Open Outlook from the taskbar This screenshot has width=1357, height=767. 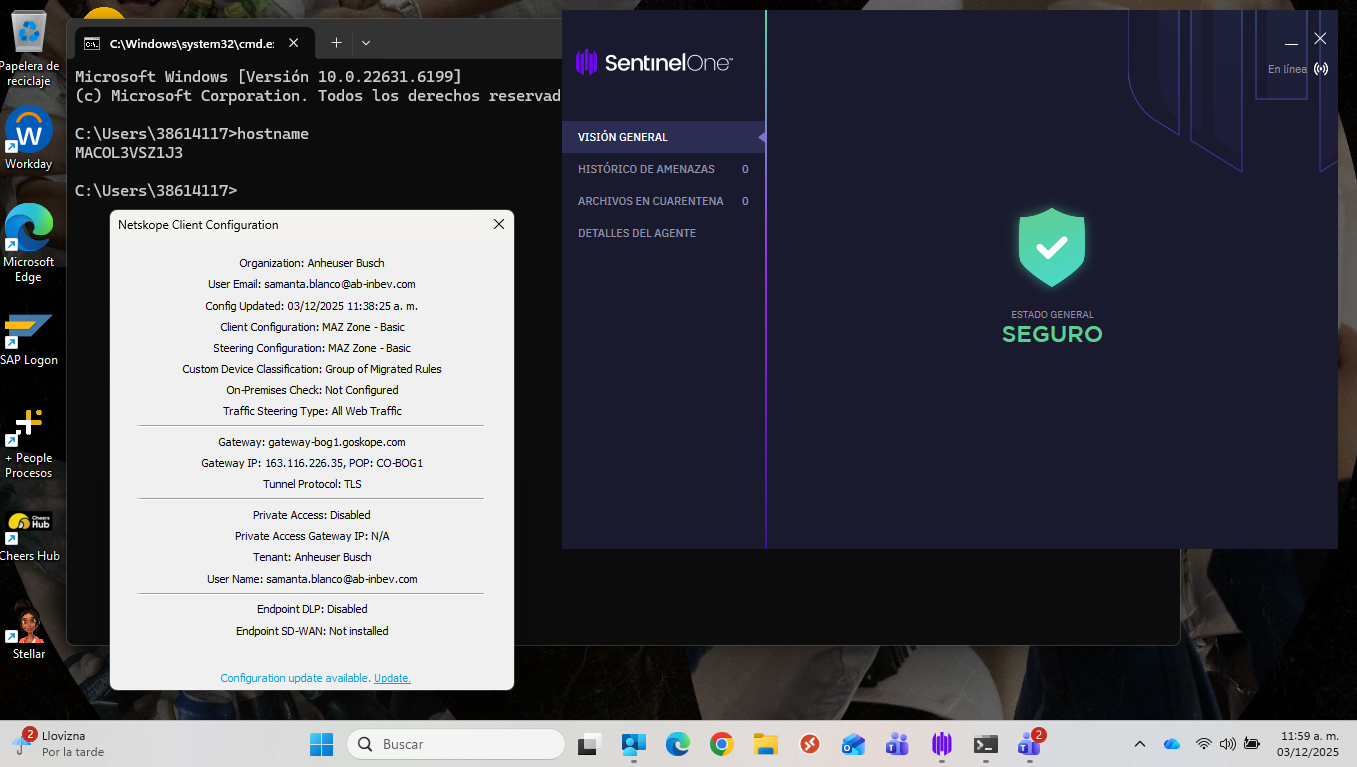[x=853, y=744]
